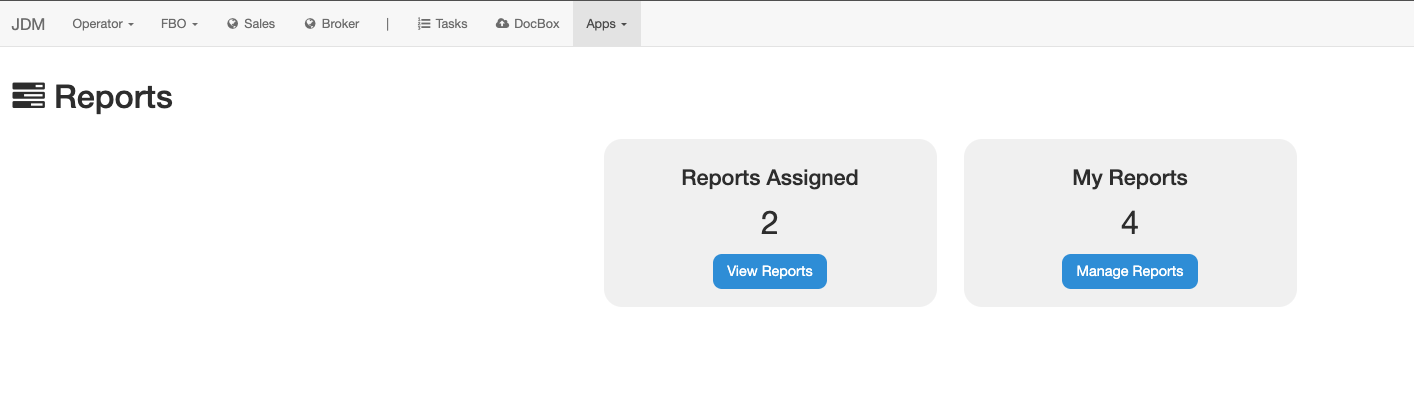Click the JDM brand link
1414x400 pixels.
pos(28,24)
